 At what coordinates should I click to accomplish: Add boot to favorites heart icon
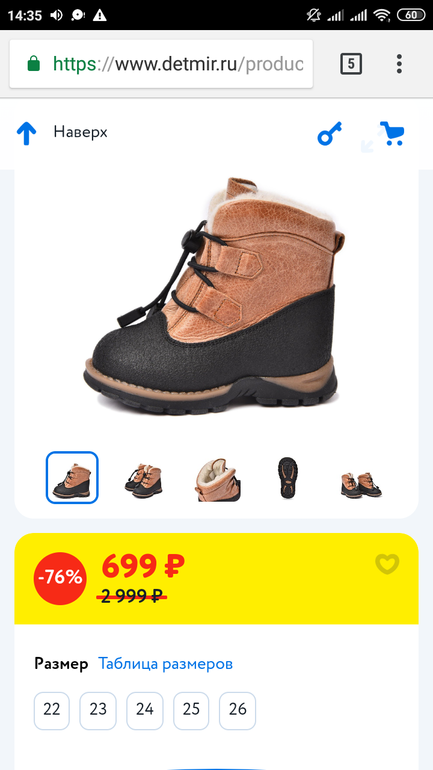(x=387, y=564)
